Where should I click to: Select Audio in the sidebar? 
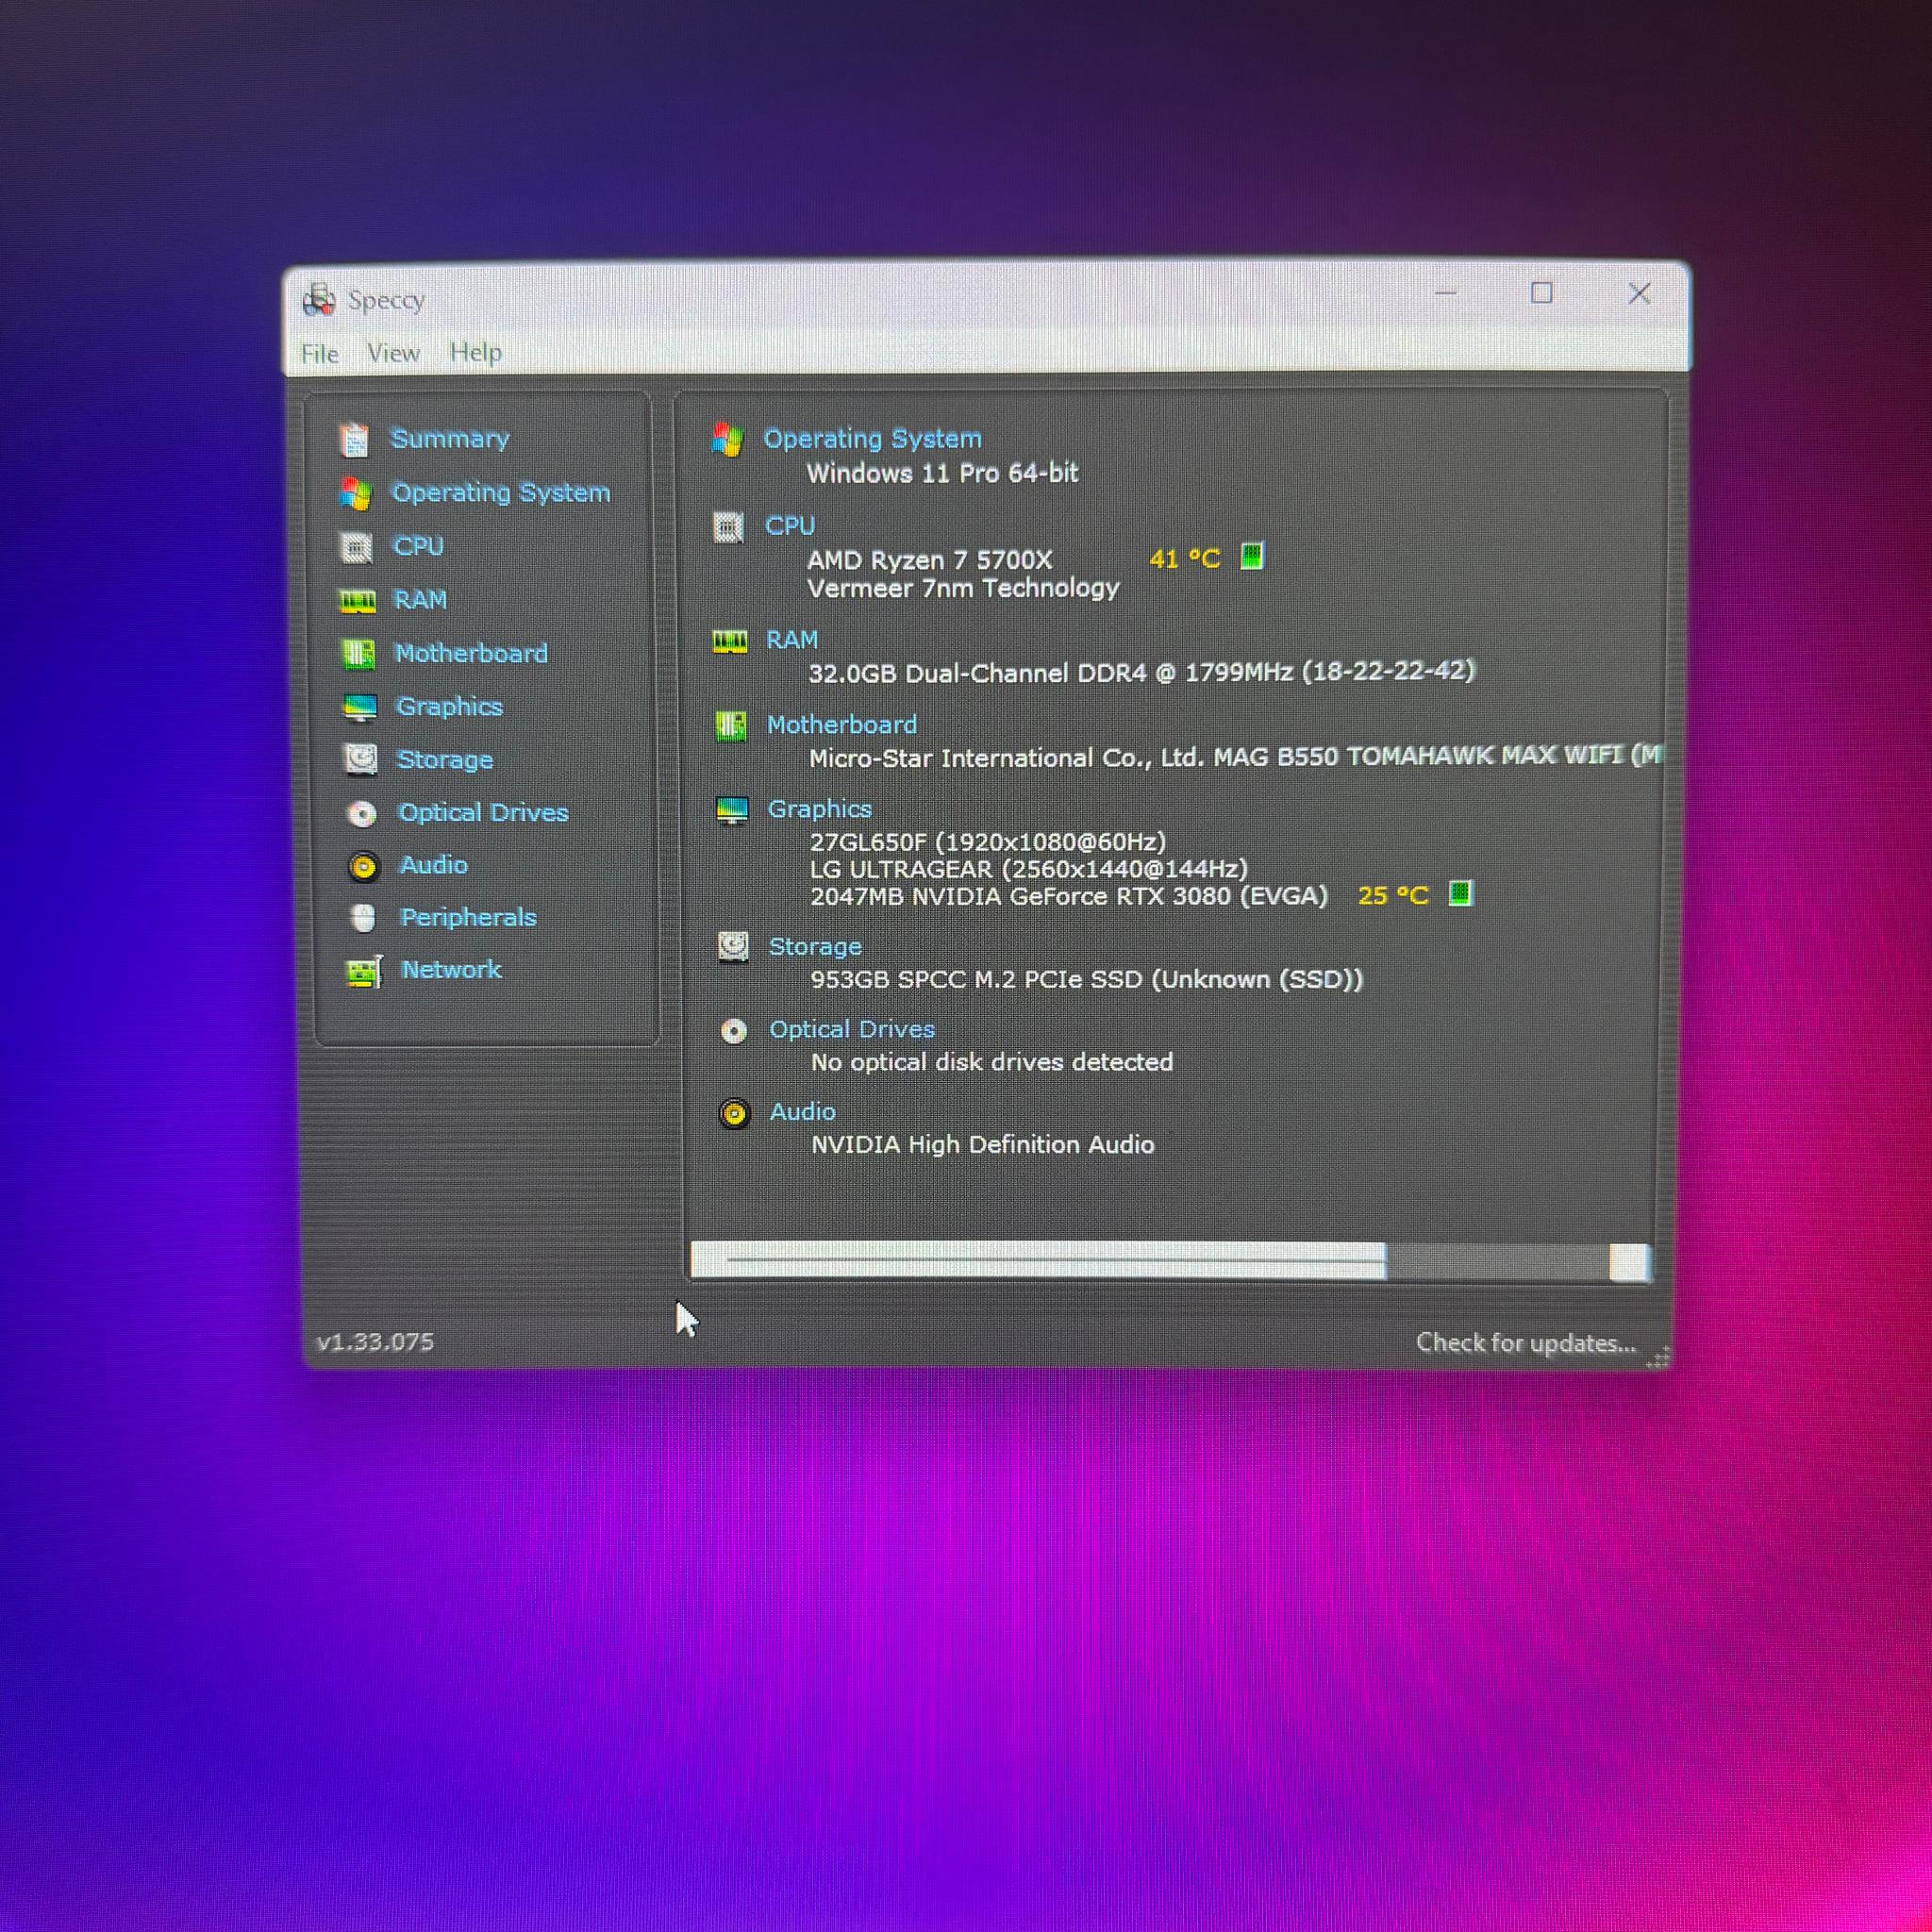coord(434,865)
